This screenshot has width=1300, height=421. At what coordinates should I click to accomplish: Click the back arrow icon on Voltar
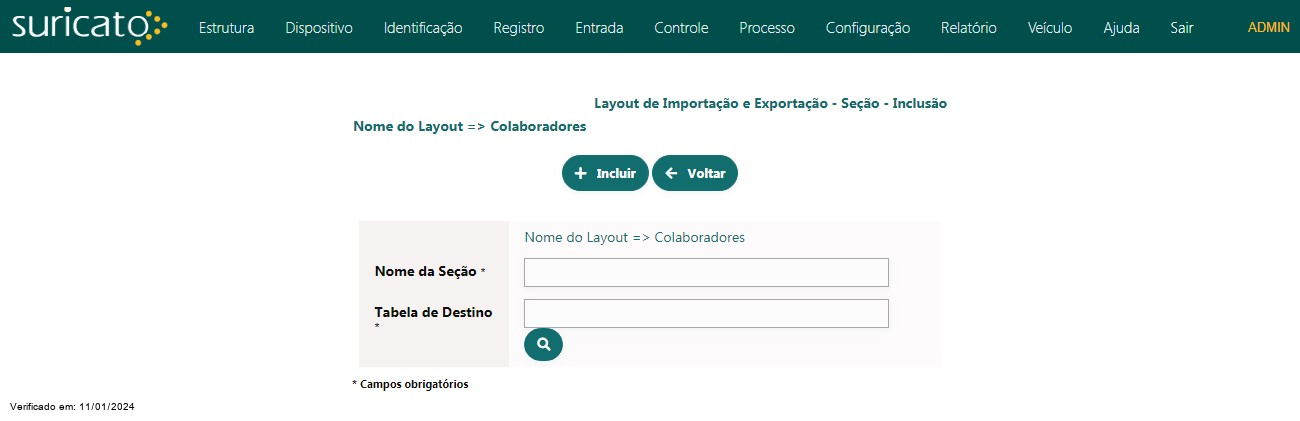[671, 173]
